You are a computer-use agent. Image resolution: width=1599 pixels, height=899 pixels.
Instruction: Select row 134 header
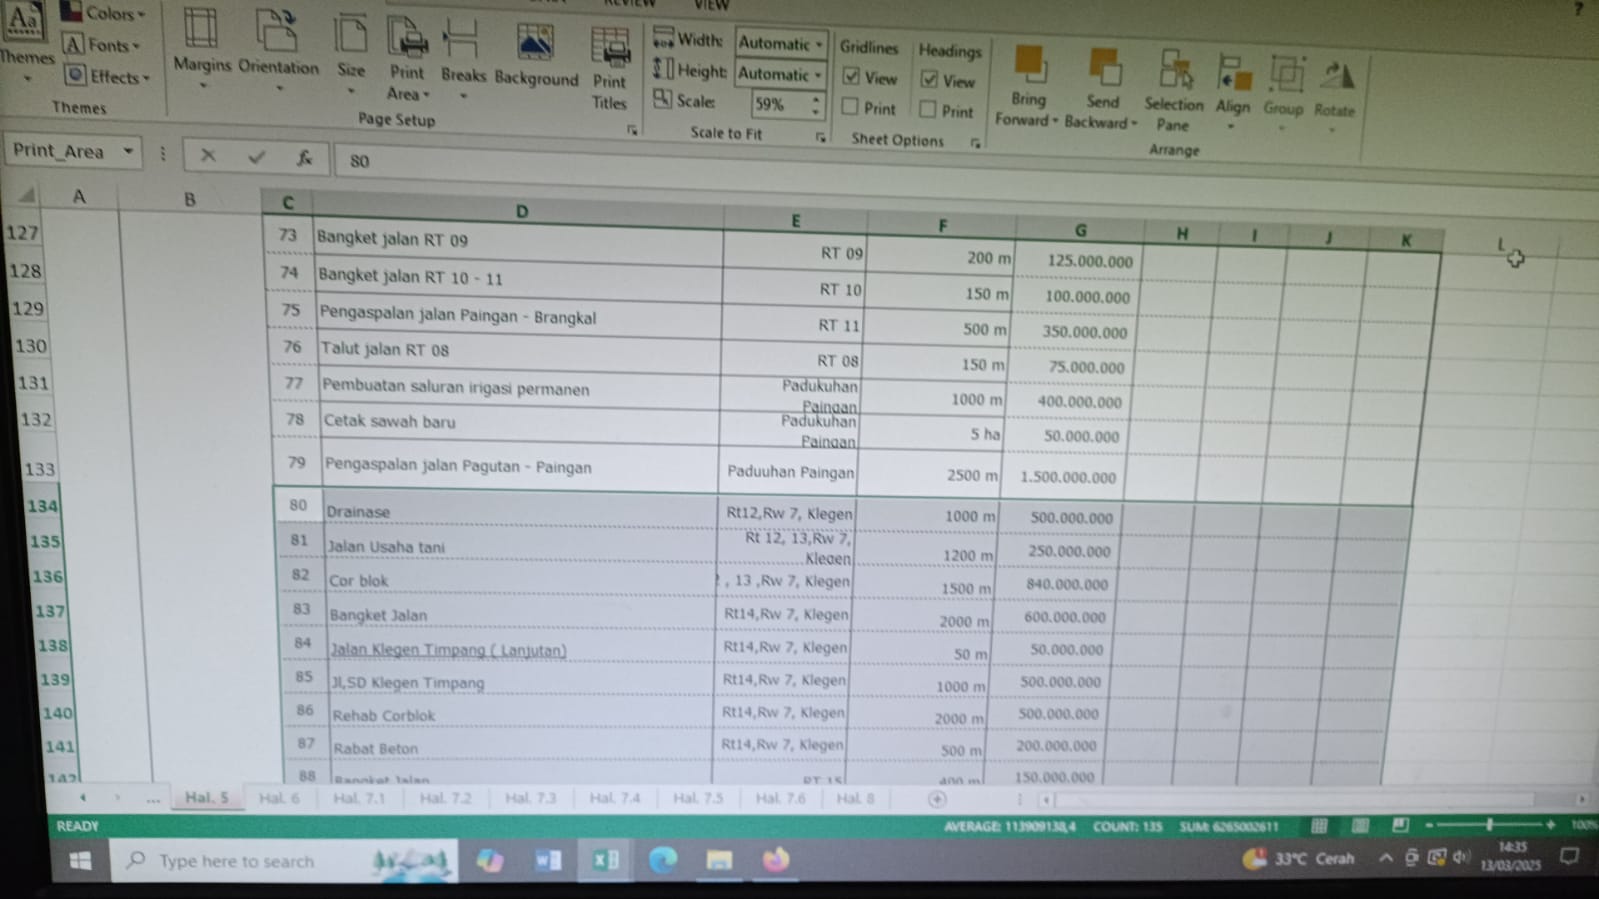click(x=42, y=505)
